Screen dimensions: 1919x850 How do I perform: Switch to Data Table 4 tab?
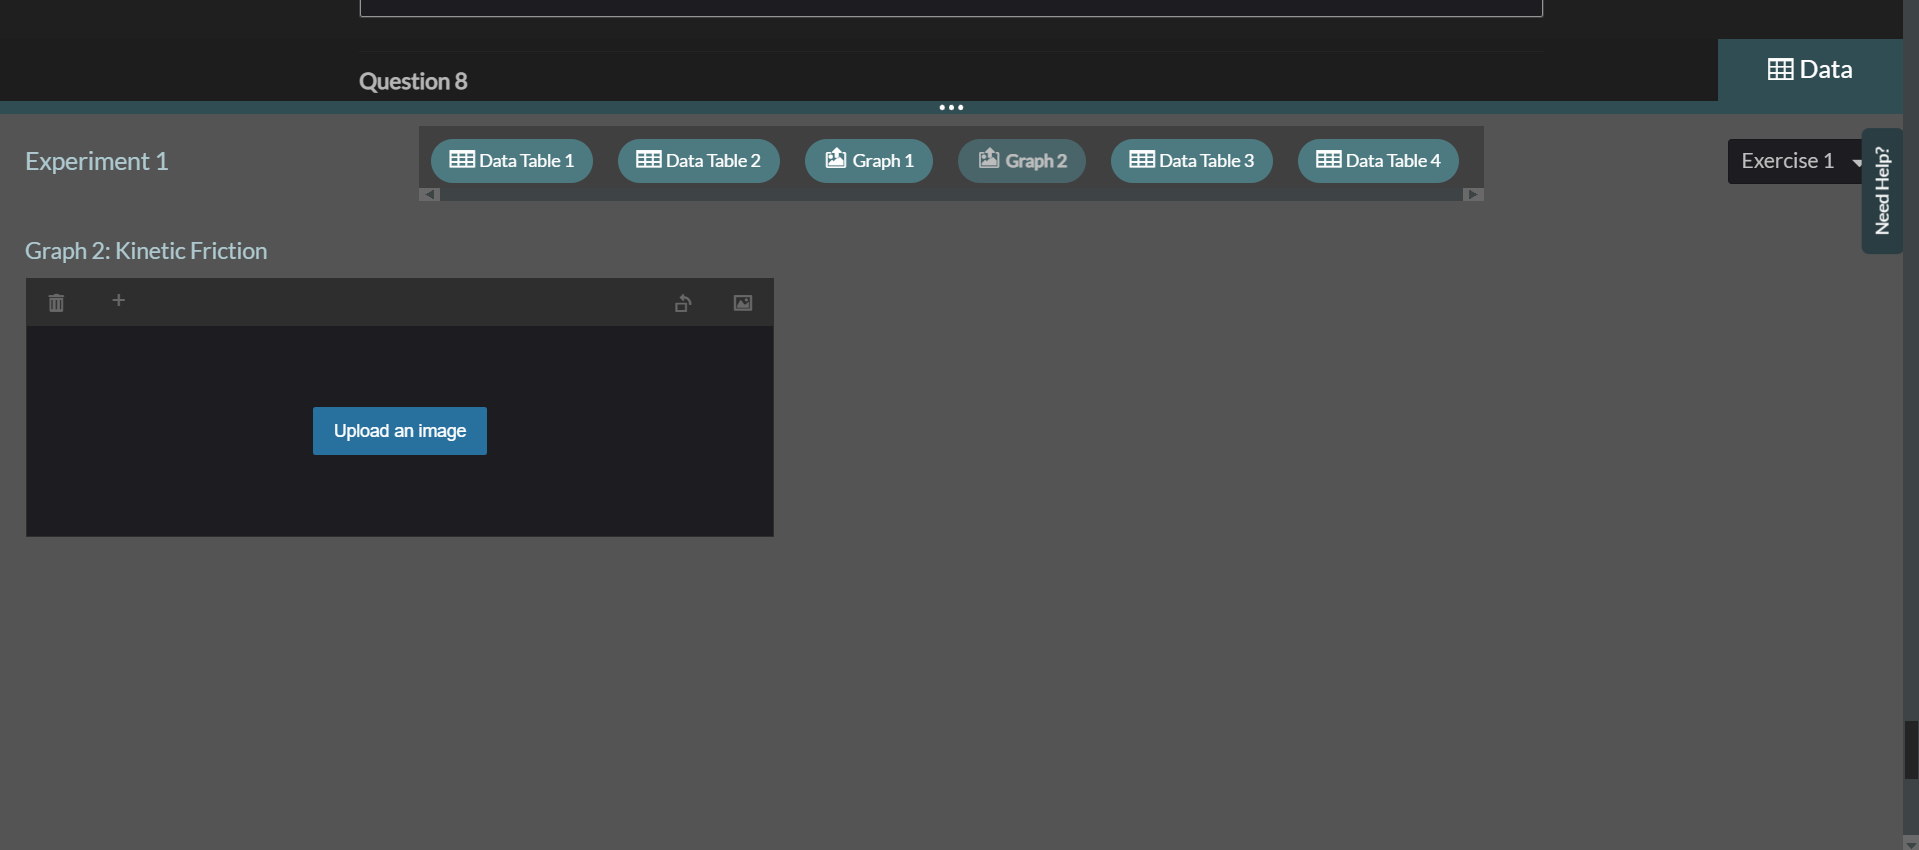1378,161
